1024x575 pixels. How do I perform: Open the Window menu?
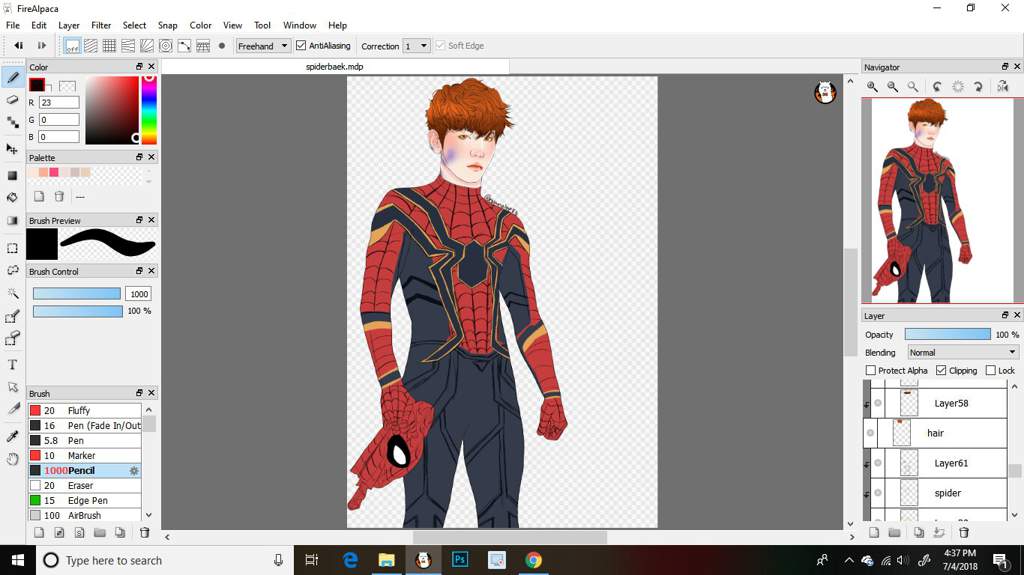[x=300, y=25]
